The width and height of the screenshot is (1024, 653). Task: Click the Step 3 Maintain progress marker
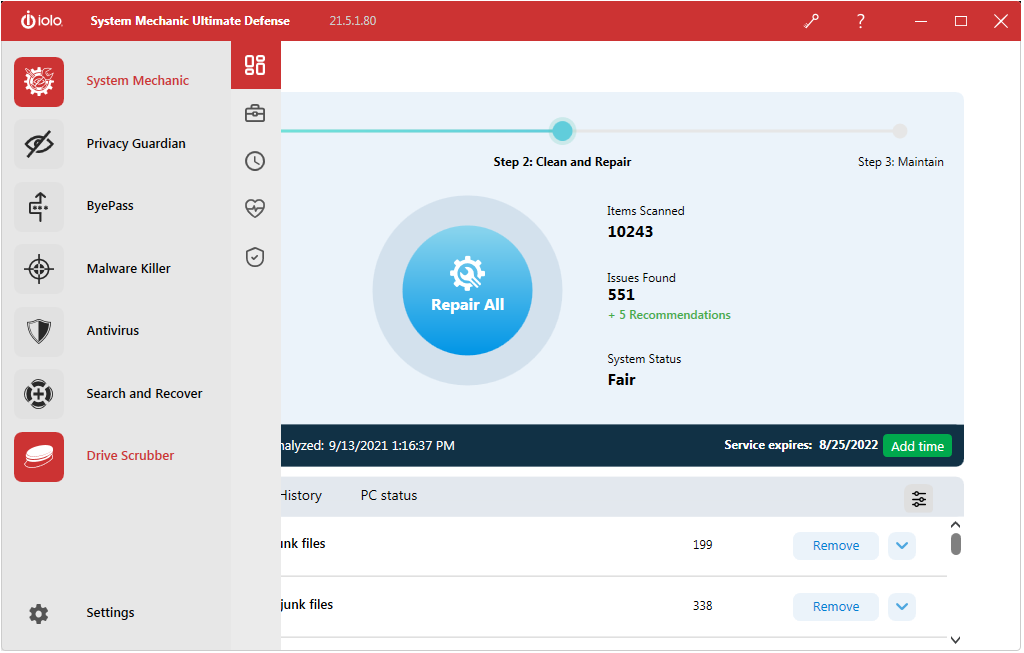(899, 131)
